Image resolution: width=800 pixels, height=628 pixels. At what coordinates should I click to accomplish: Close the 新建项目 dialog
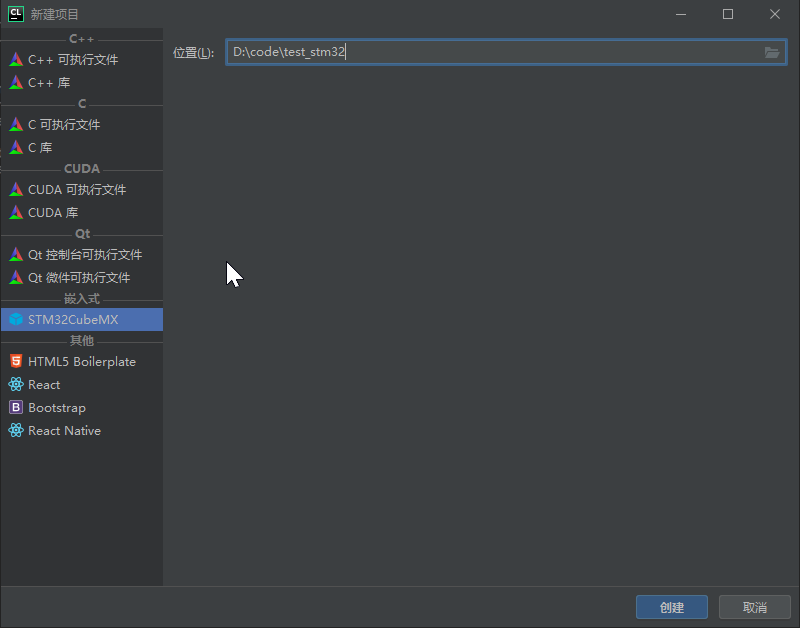pyautogui.click(x=774, y=14)
